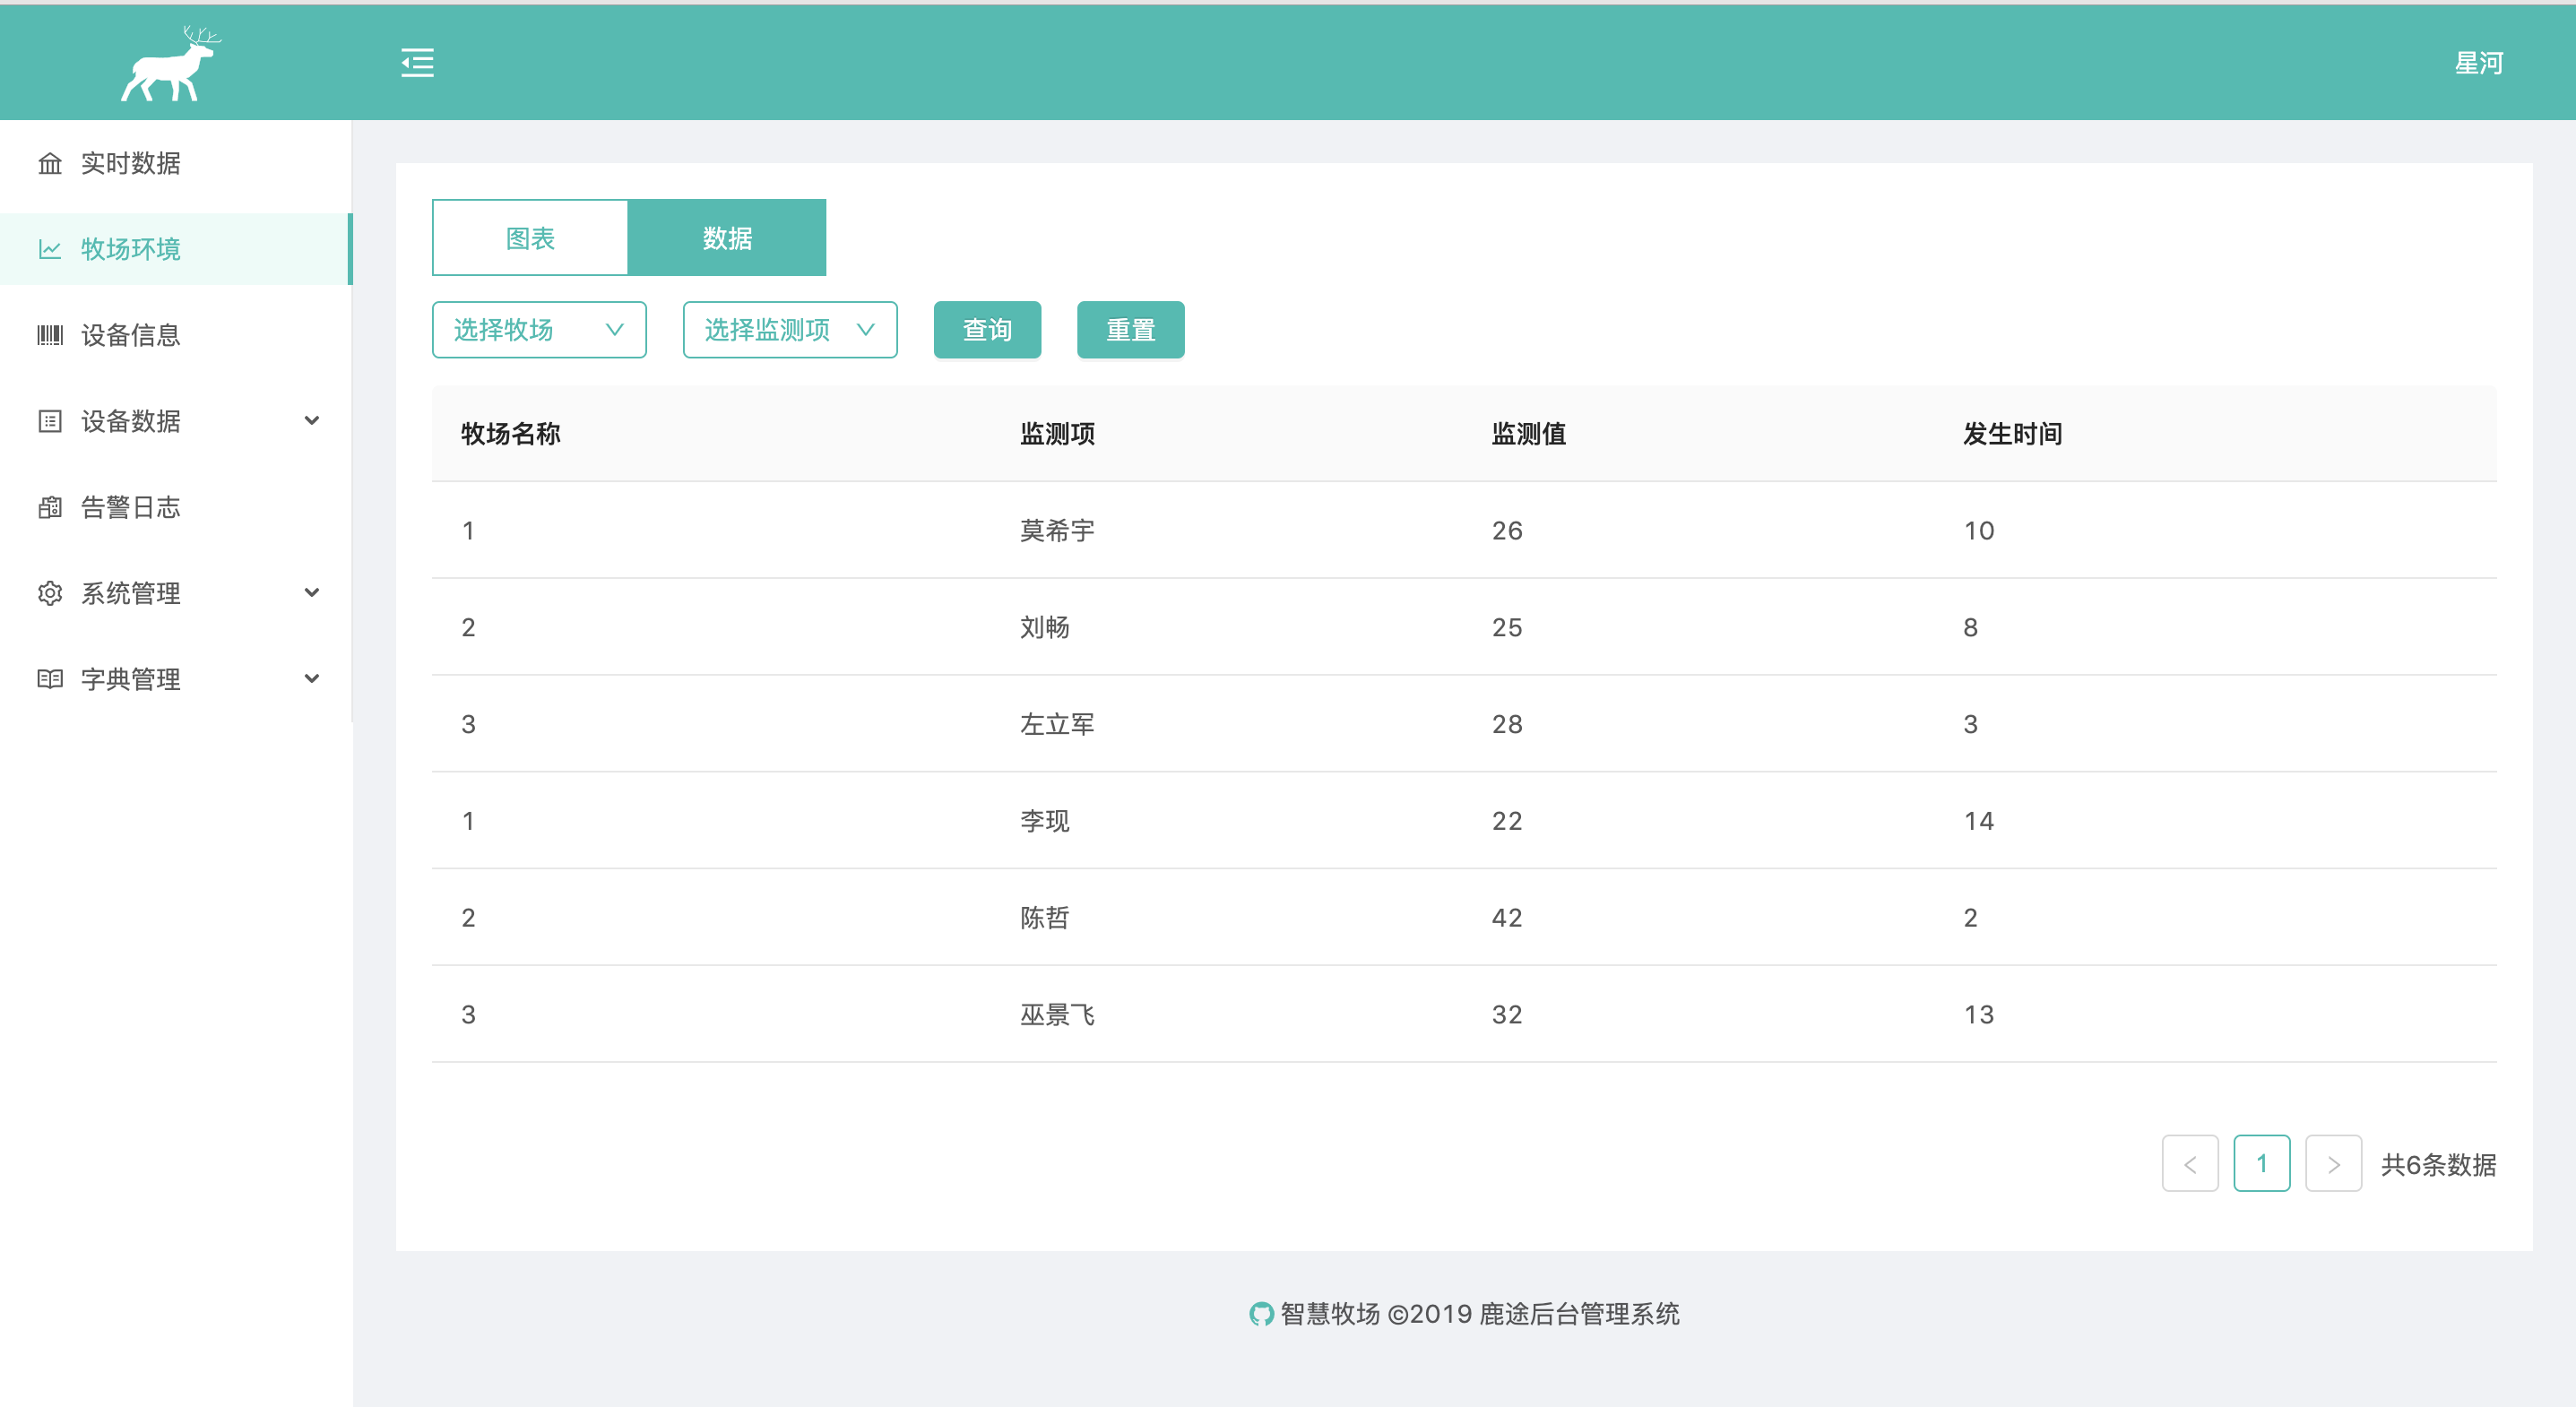Expand the 字典管理 submenu chevron
The width and height of the screenshot is (2576, 1407).
[312, 679]
